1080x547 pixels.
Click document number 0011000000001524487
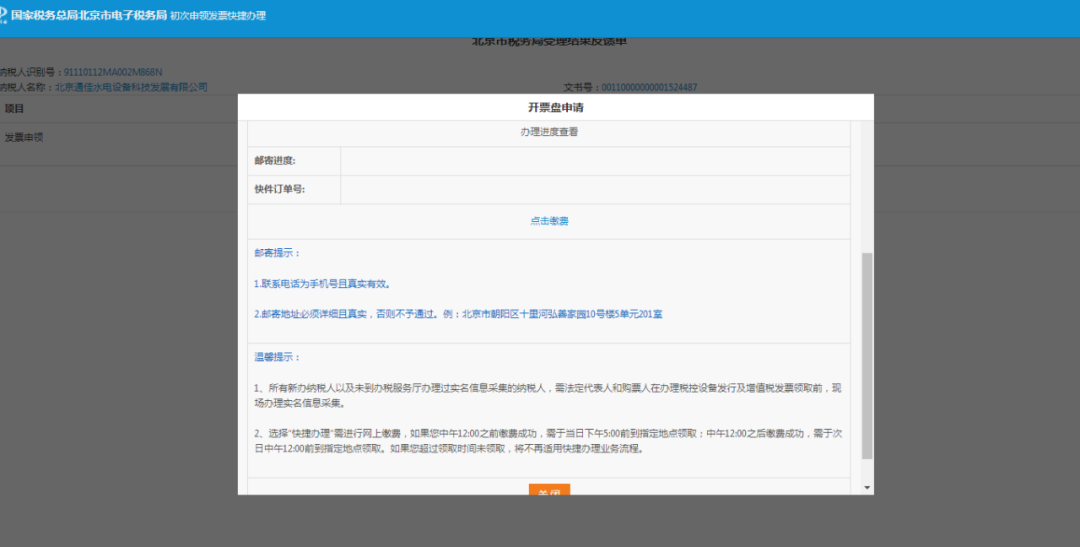point(649,87)
